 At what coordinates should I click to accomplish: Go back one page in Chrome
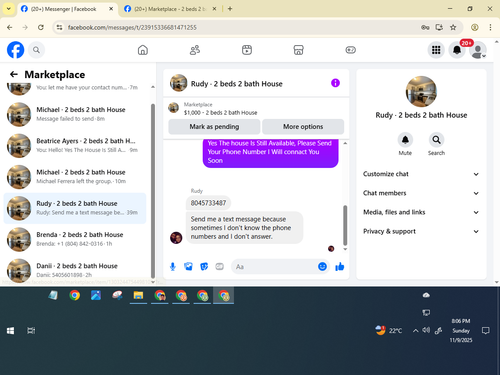click(10, 27)
